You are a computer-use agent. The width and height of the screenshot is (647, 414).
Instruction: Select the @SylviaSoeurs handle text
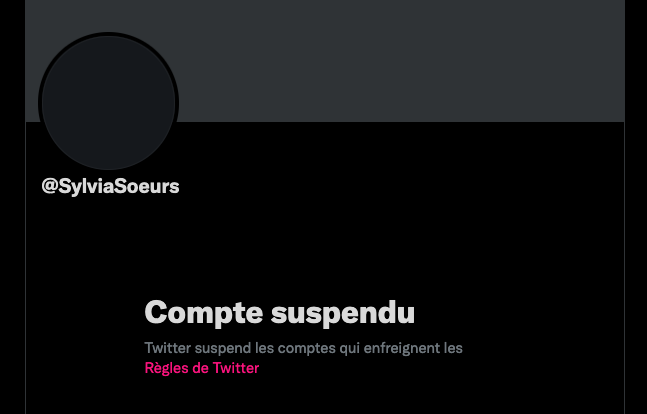111,186
